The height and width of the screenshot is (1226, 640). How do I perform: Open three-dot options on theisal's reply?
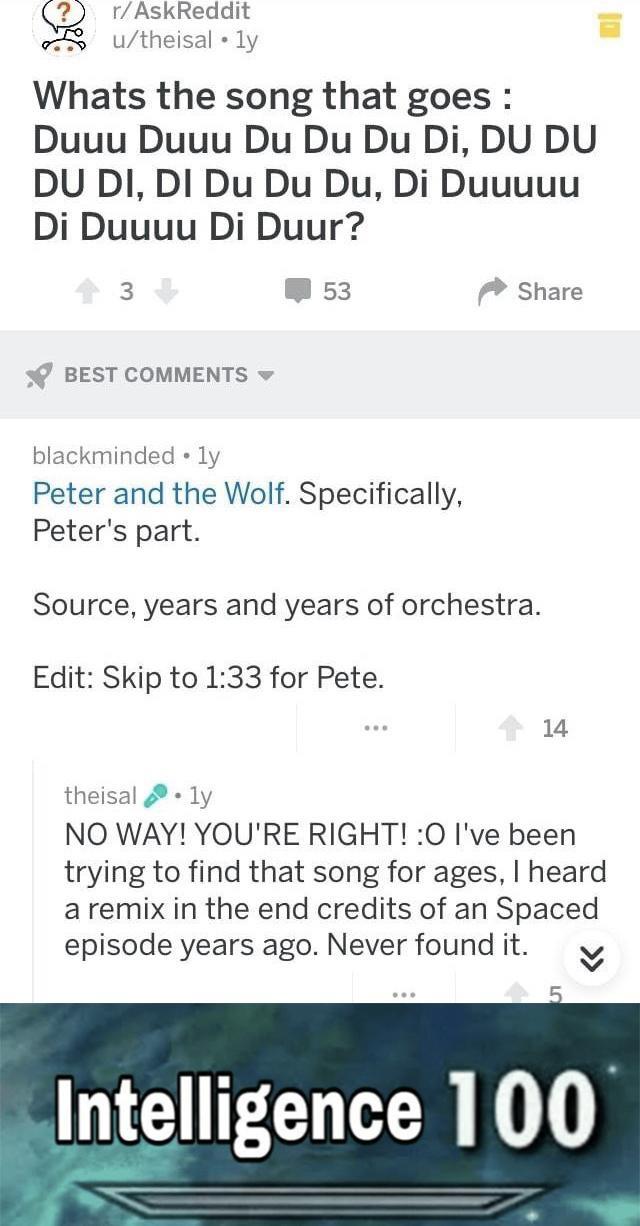coord(403,994)
